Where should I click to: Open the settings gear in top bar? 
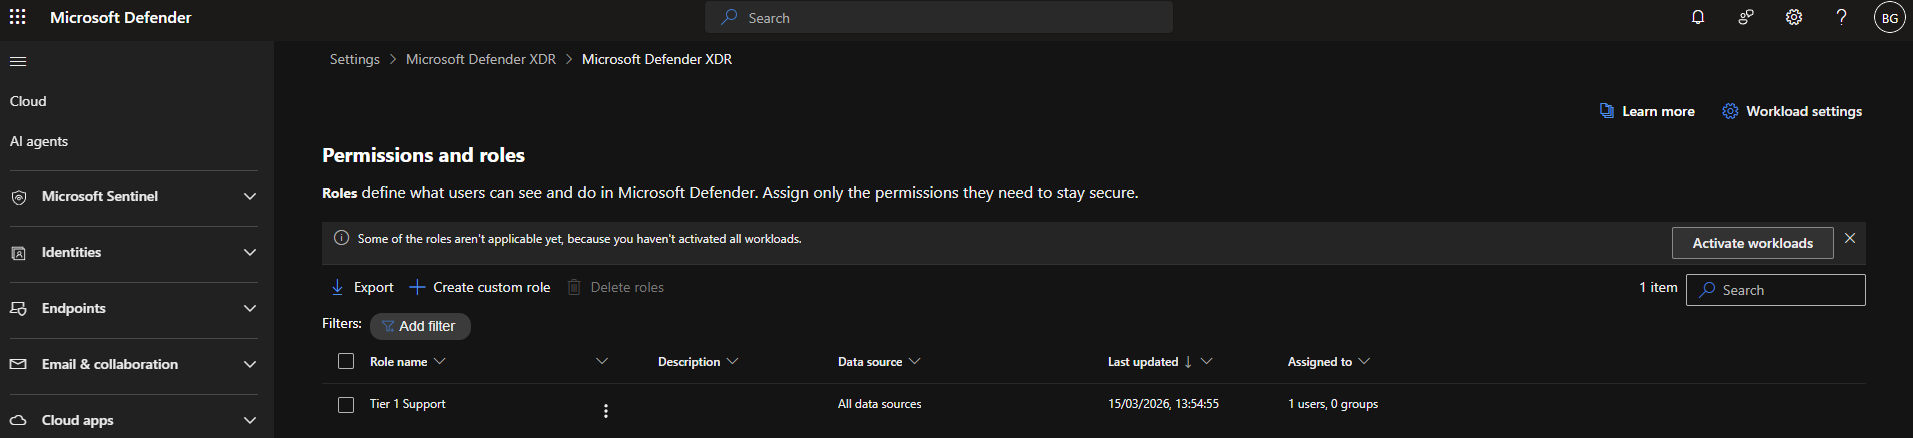coord(1794,17)
